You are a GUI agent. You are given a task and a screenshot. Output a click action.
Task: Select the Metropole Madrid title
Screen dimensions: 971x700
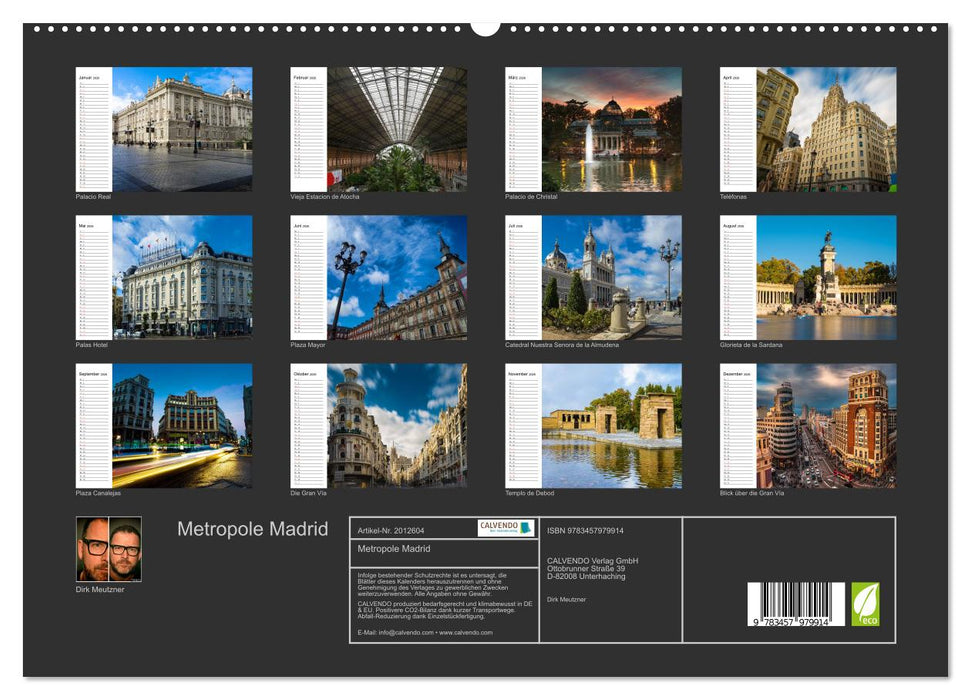tap(251, 529)
